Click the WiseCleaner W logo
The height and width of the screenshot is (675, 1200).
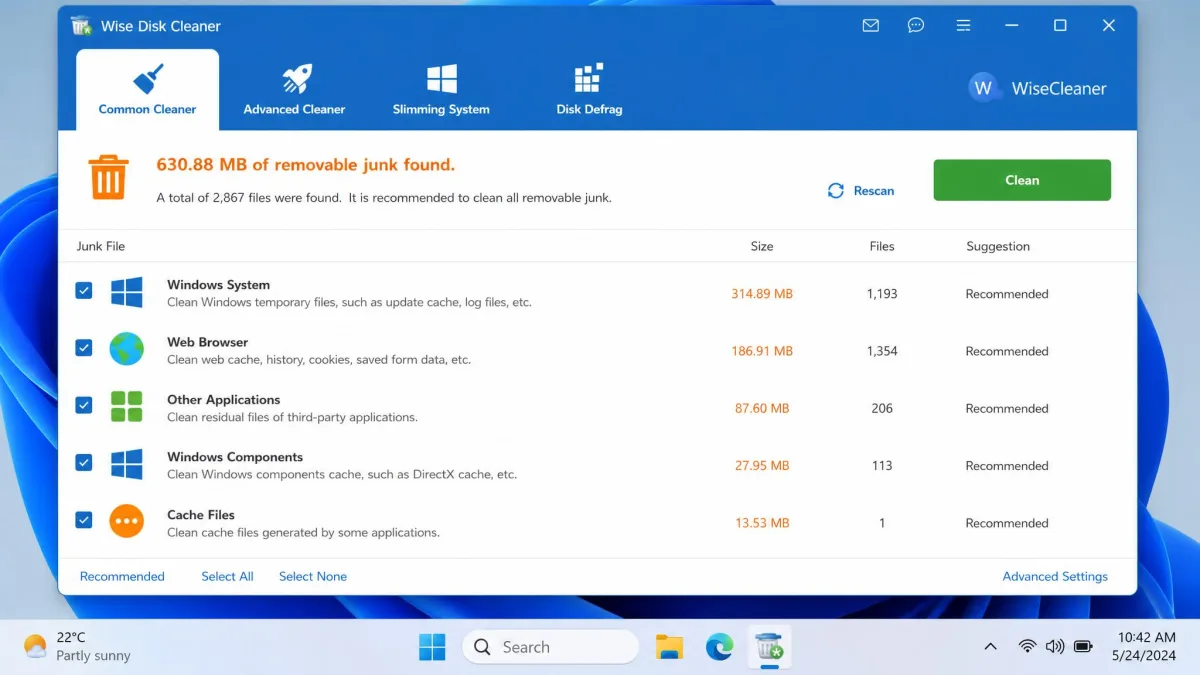(x=984, y=88)
